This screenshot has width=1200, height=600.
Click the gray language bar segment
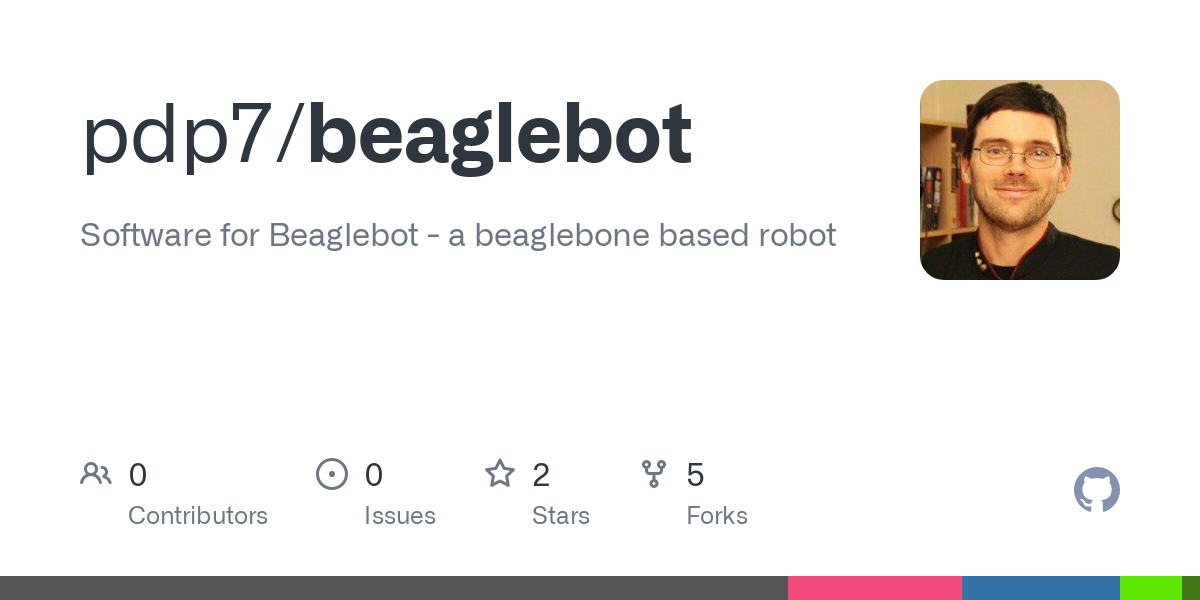click(x=394, y=588)
